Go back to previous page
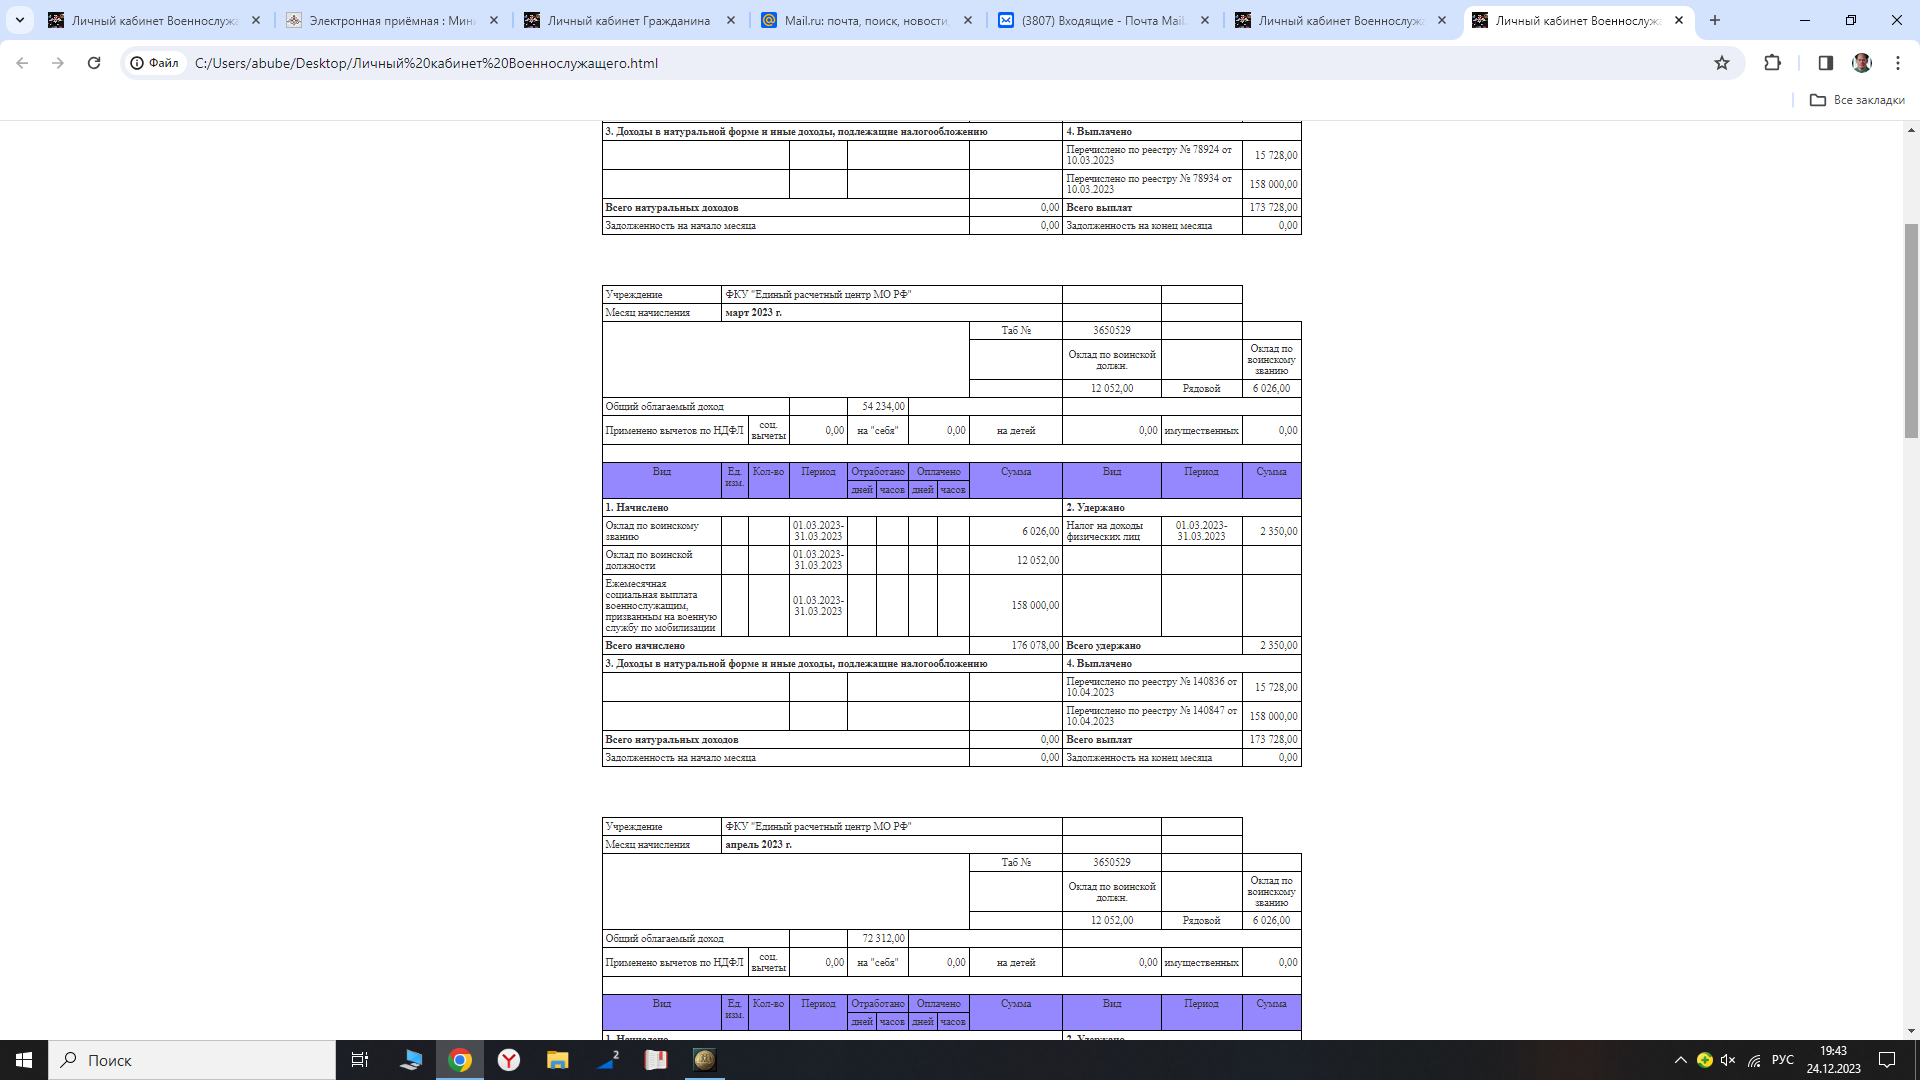 pyautogui.click(x=22, y=63)
